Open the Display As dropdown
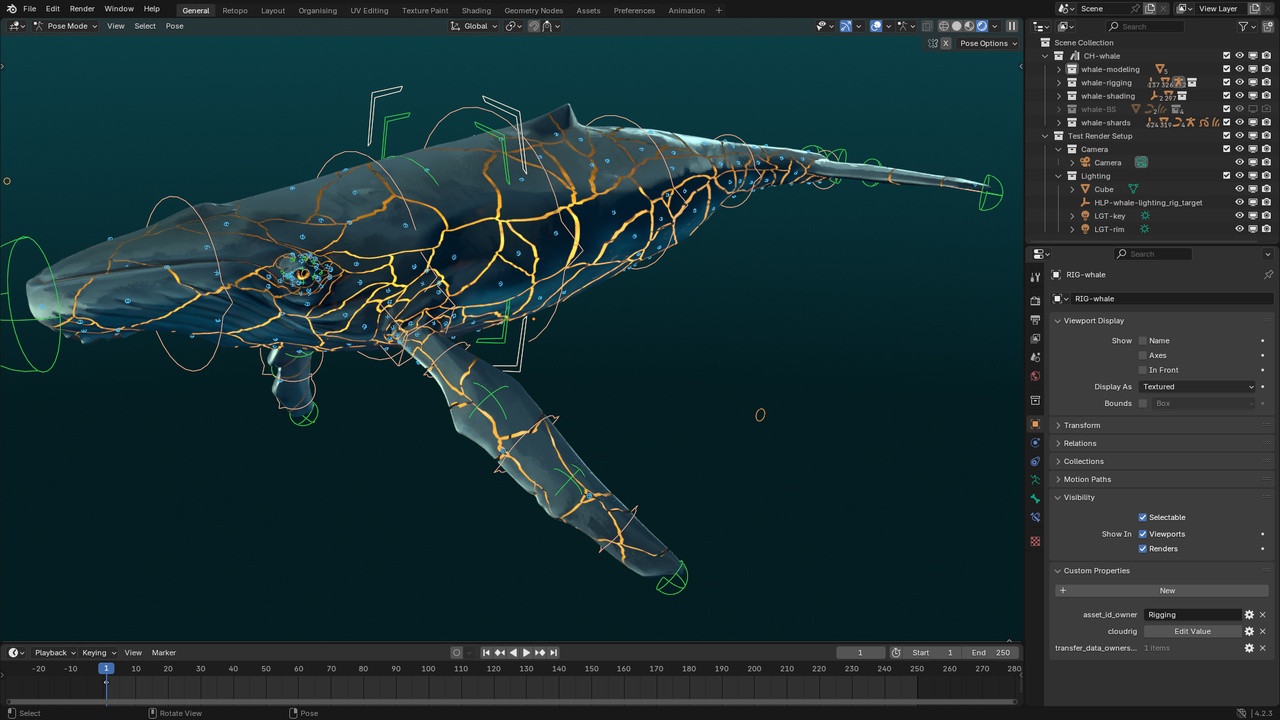 [x=1197, y=387]
